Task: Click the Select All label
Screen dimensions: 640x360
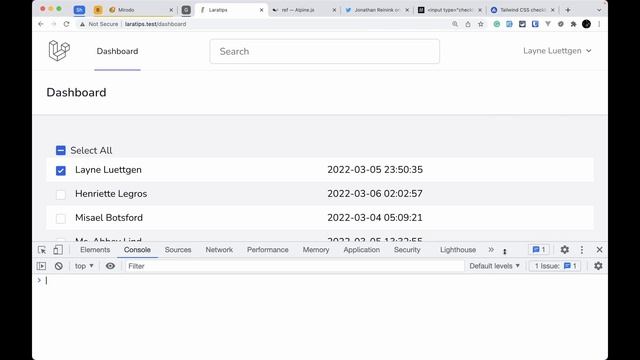Action: [91, 150]
